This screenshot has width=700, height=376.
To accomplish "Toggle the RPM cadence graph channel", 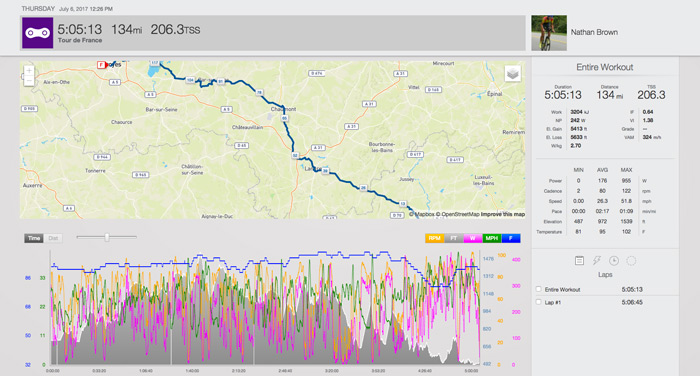I will (434, 238).
